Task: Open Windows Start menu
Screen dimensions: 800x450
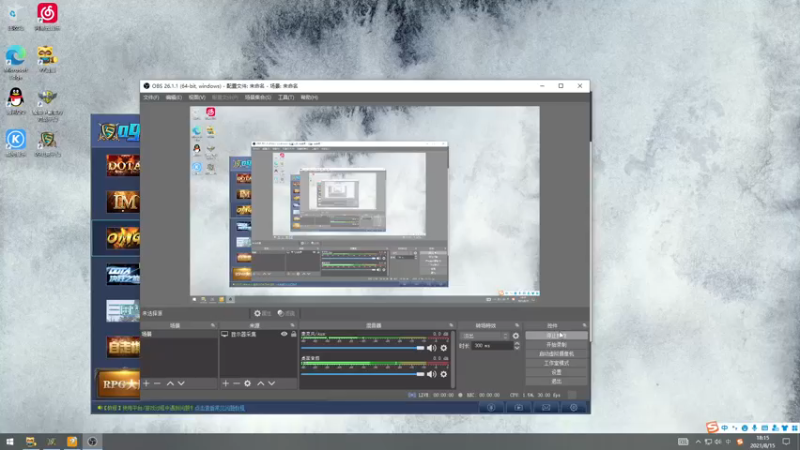Action: [10, 441]
